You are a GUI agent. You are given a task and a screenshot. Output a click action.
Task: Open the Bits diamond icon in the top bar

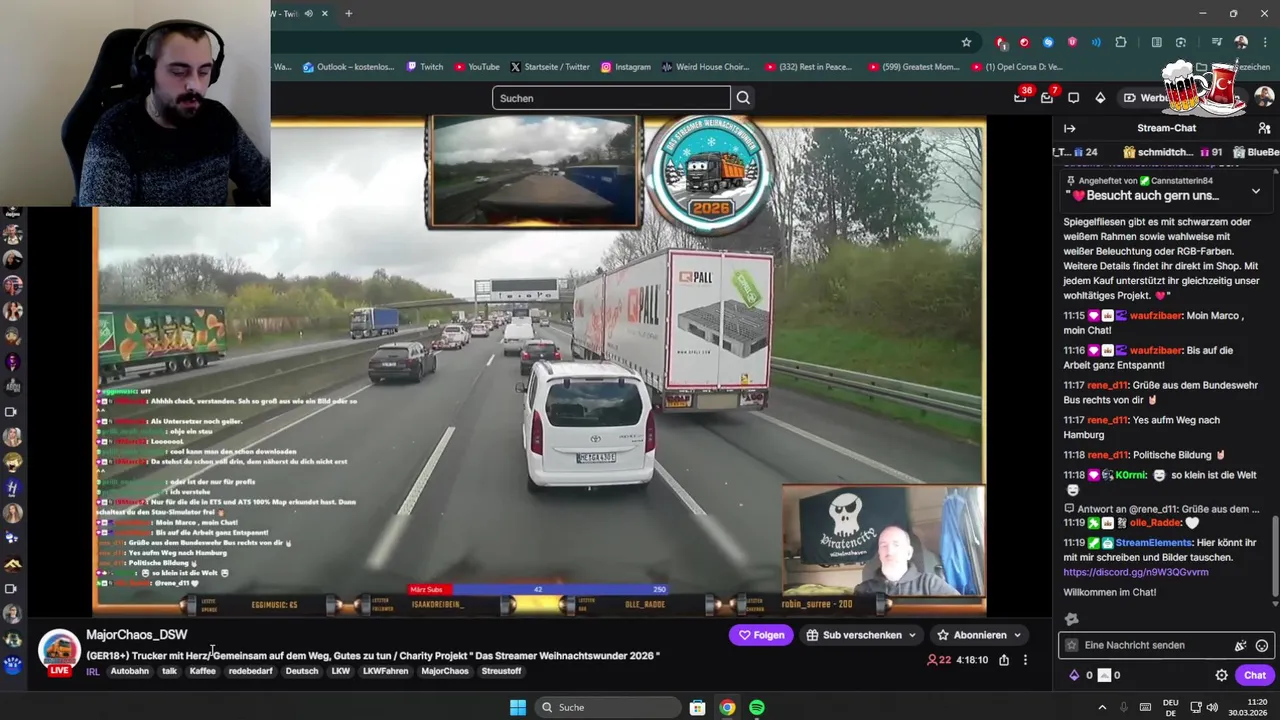pyautogui.click(x=1100, y=98)
